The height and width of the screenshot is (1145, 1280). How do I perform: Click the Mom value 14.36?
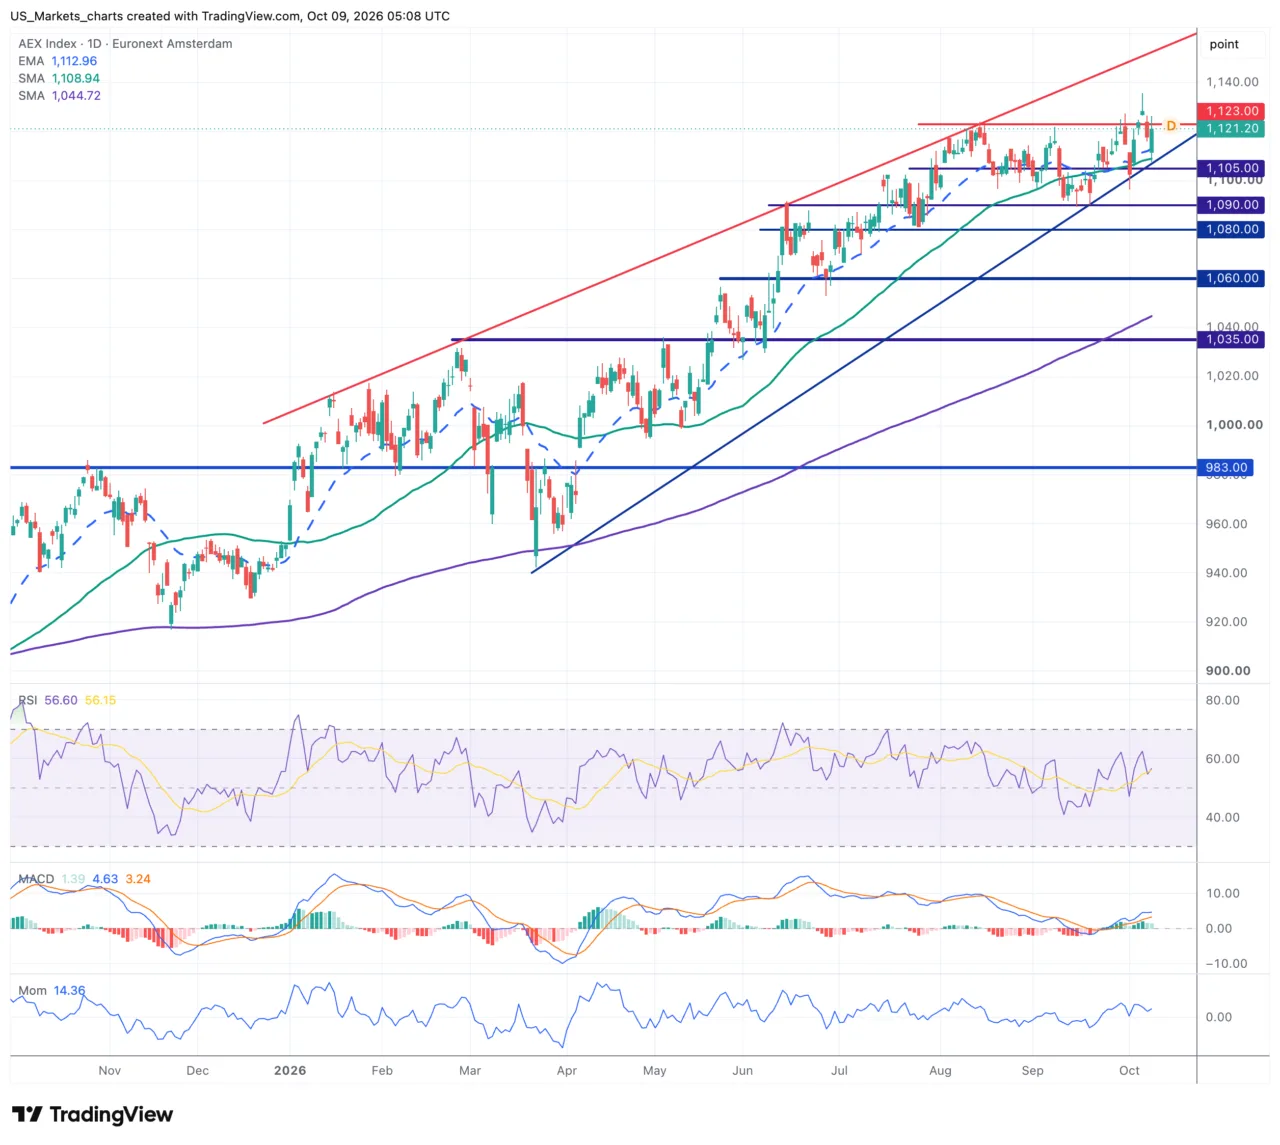pos(69,990)
